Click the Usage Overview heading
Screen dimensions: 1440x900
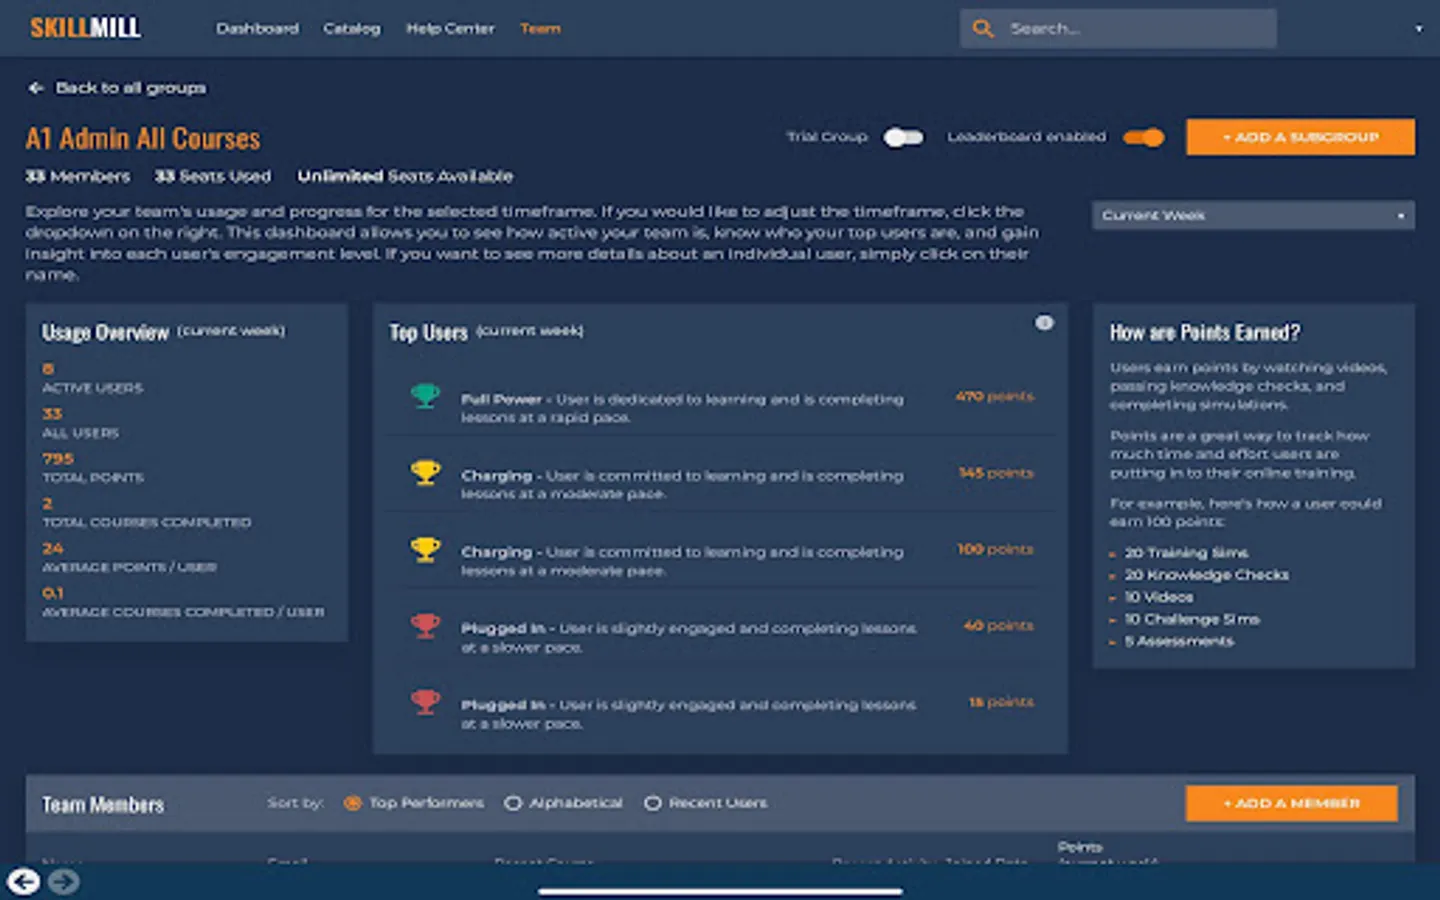pyautogui.click(x=105, y=332)
